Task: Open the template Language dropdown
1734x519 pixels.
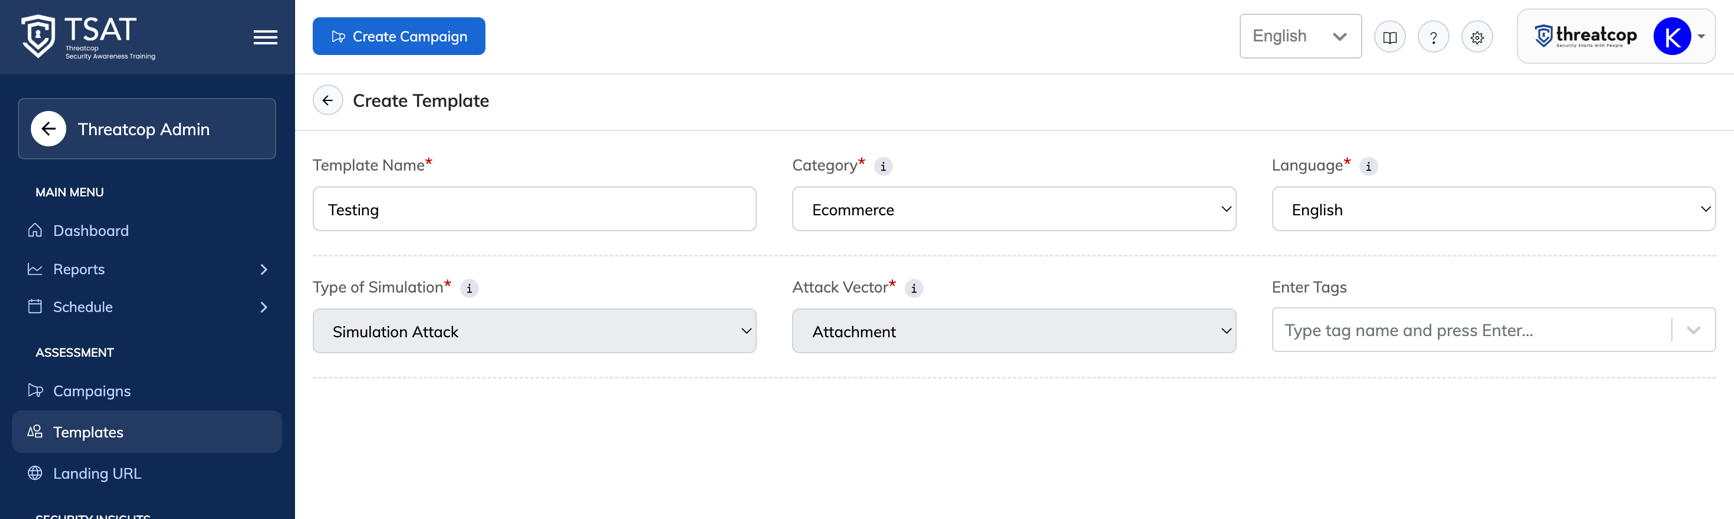Action: [1493, 209]
